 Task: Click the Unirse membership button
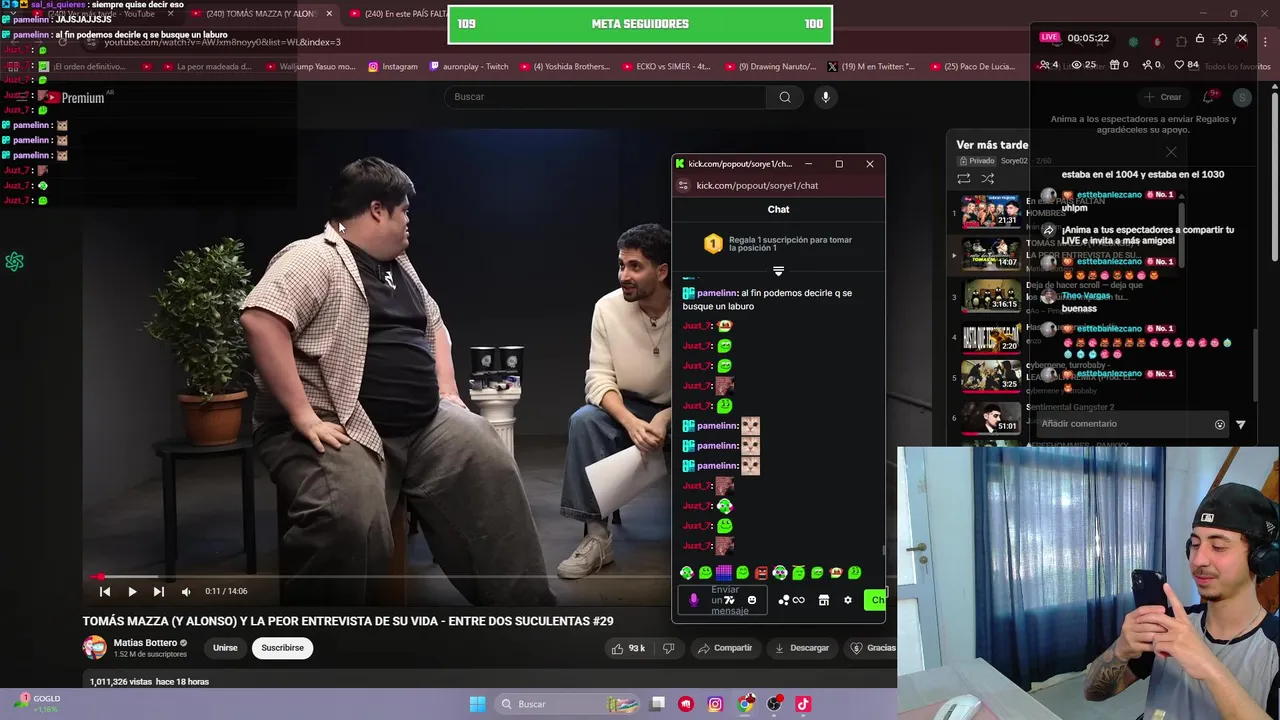pos(225,648)
